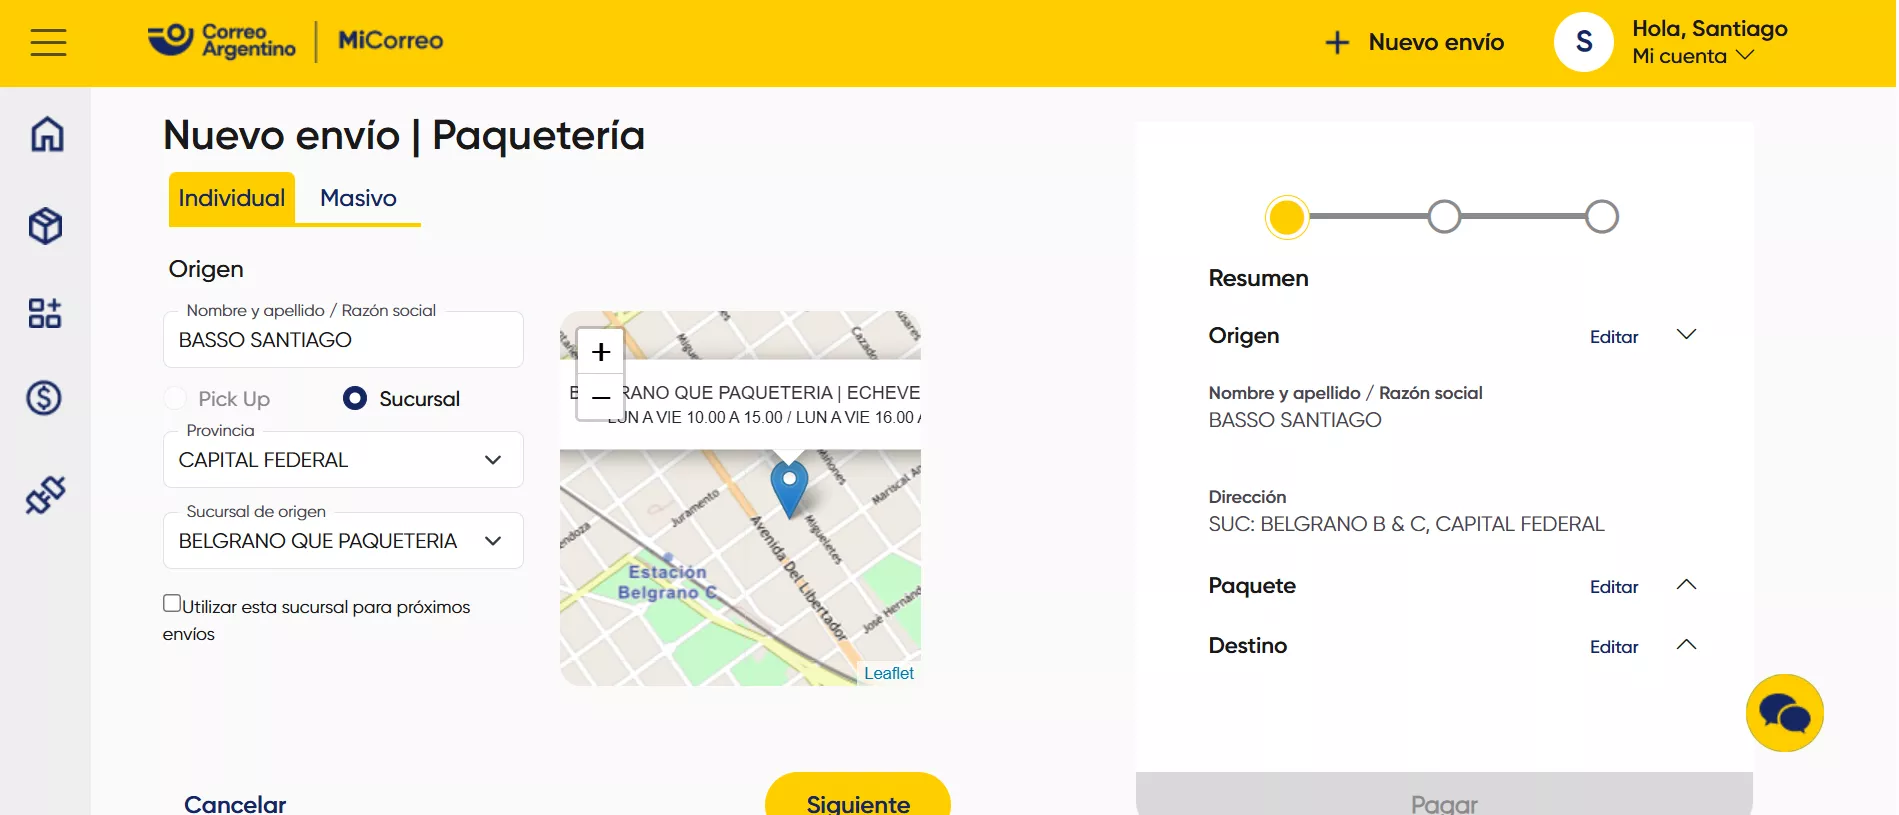This screenshot has height=815, width=1899.
Task: Click Editar next to Paquete
Action: [1614, 587]
